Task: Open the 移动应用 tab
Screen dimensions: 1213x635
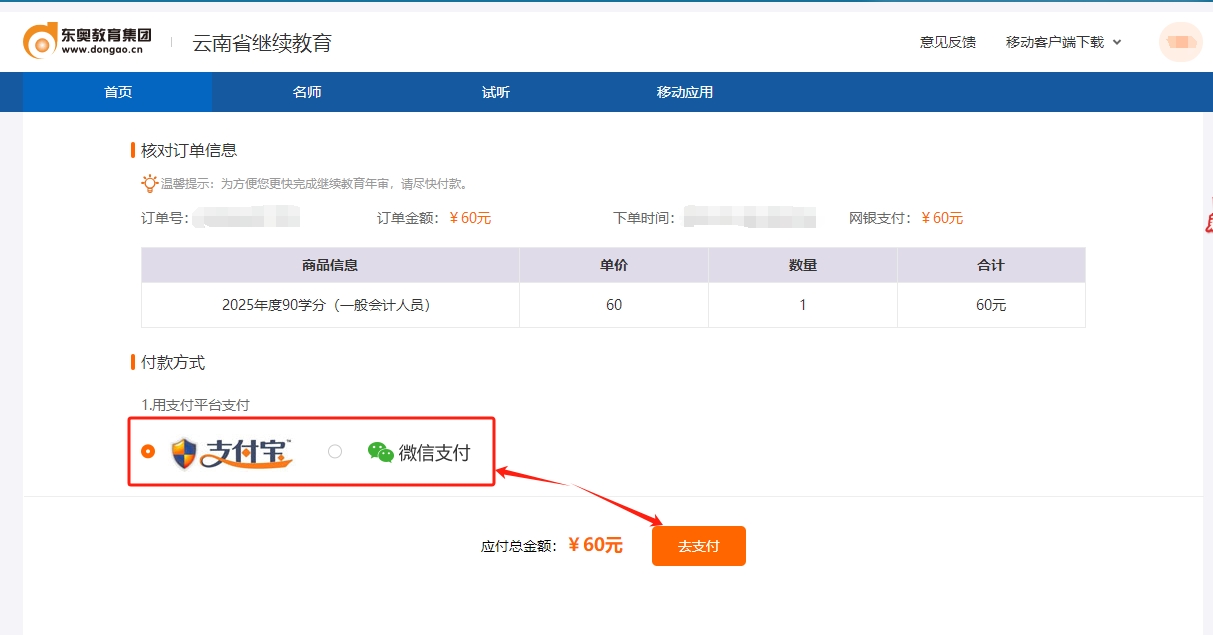Action: (x=684, y=91)
